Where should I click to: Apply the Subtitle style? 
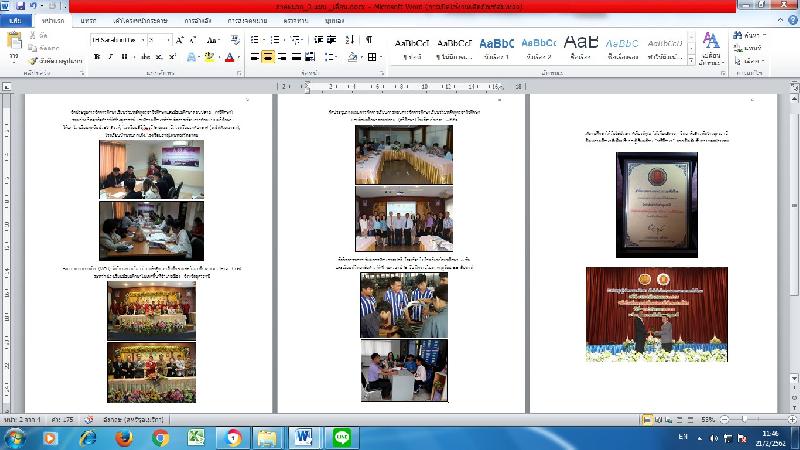[x=622, y=48]
